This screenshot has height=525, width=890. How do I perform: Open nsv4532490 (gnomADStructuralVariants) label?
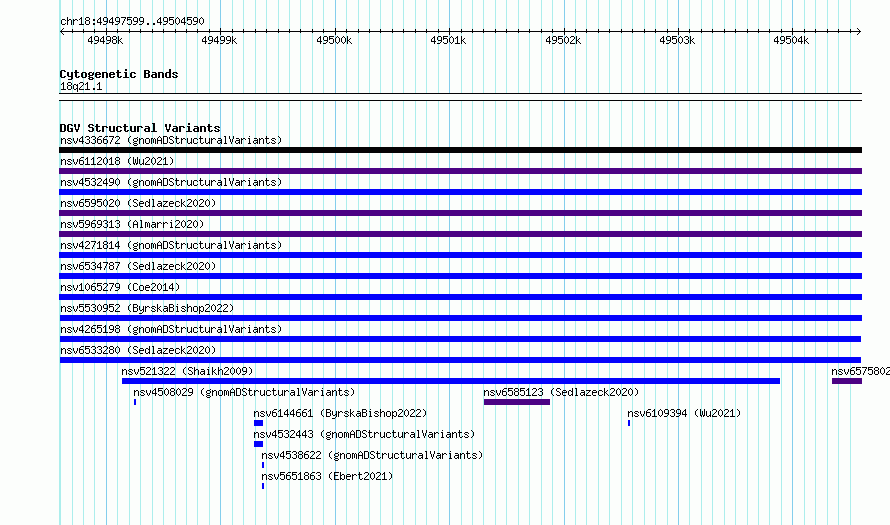pos(171,182)
